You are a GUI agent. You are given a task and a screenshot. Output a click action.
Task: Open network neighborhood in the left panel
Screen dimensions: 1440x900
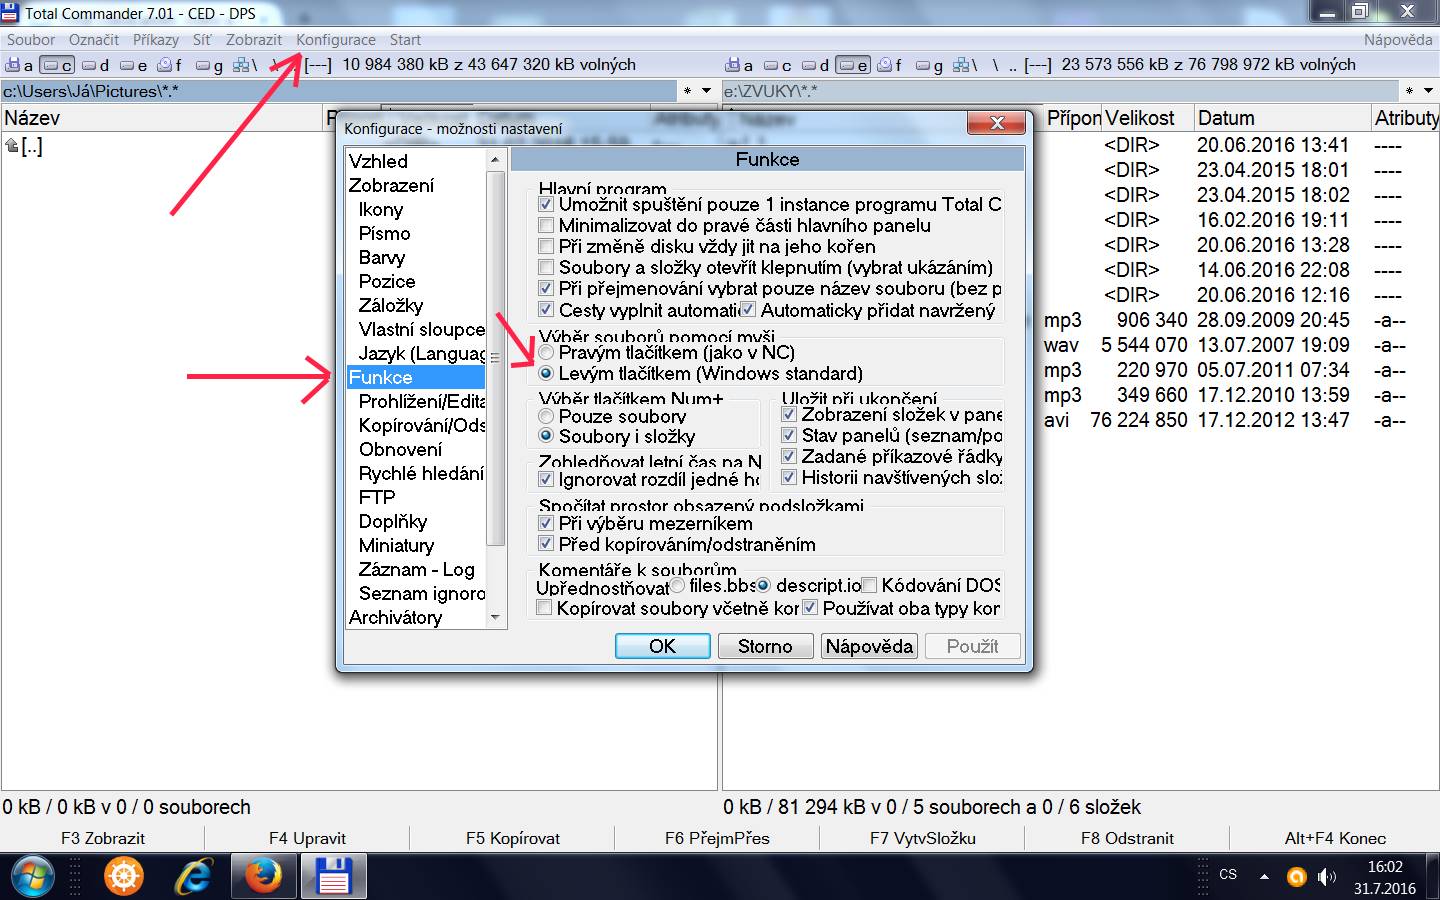(x=246, y=65)
